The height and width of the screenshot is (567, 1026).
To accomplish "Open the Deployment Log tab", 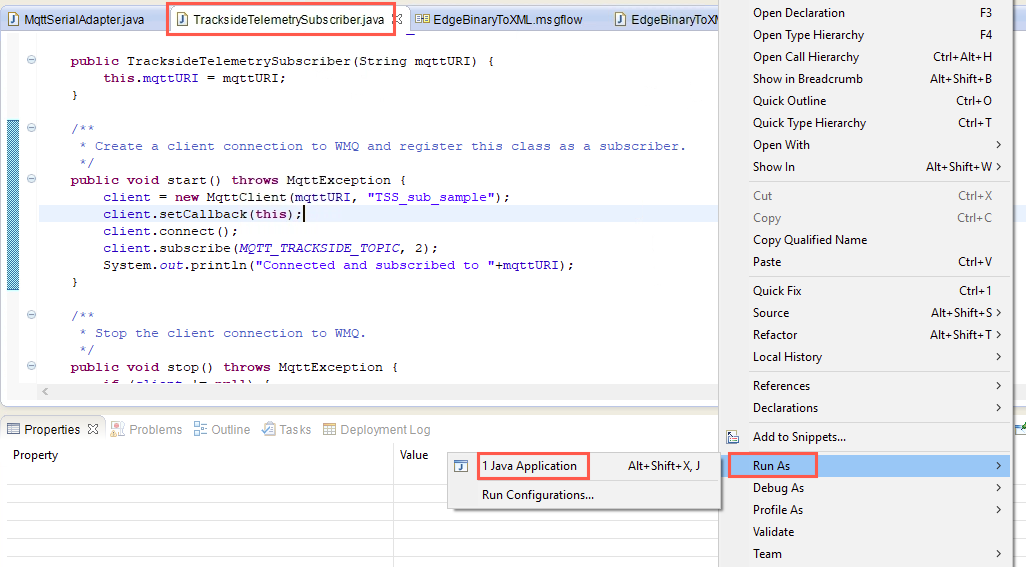I will (376, 430).
